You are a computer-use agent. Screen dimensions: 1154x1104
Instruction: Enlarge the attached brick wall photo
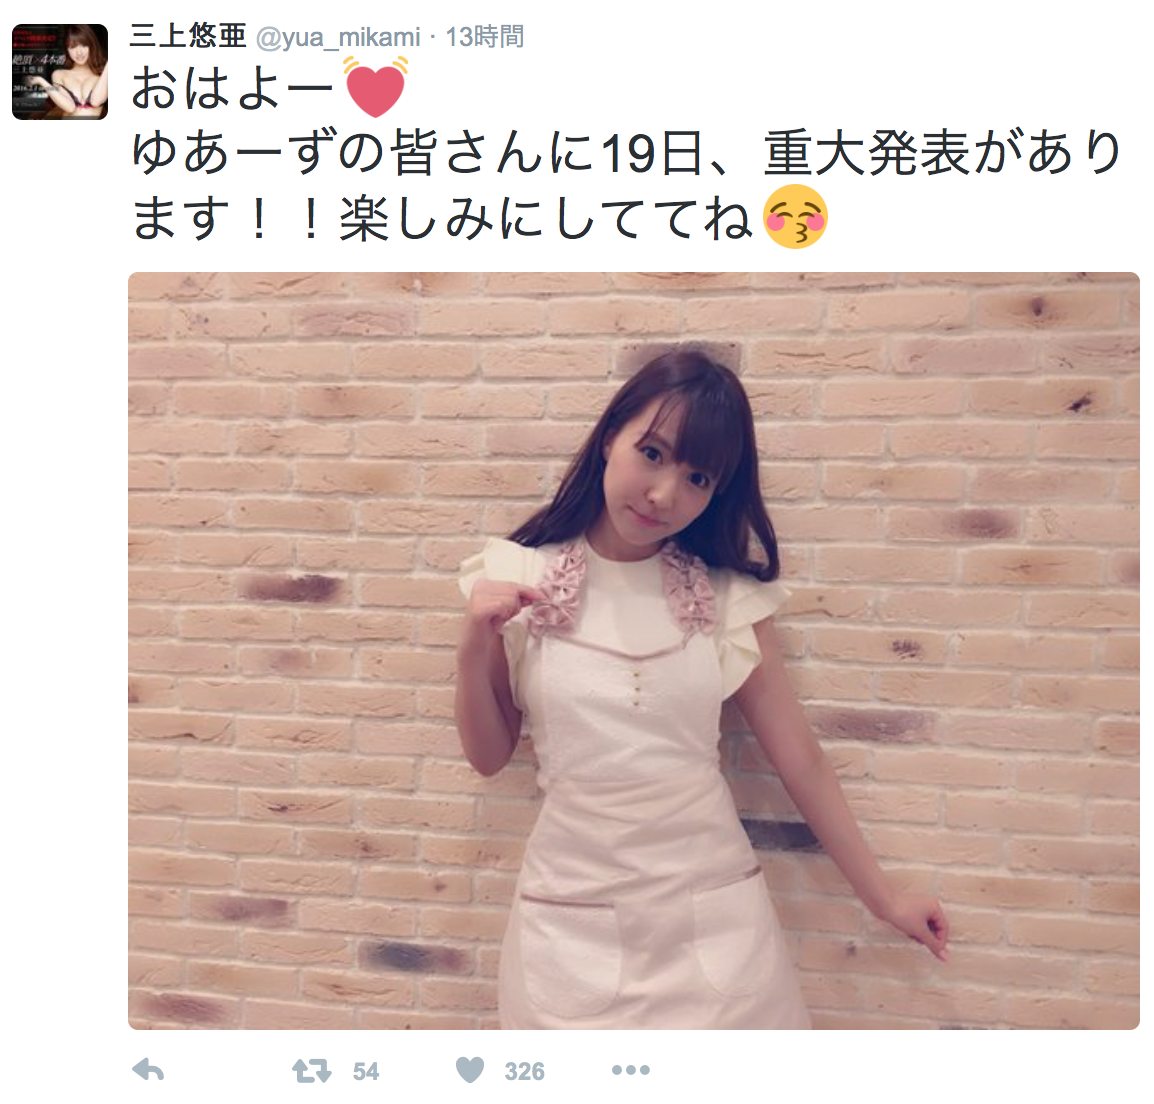634,651
